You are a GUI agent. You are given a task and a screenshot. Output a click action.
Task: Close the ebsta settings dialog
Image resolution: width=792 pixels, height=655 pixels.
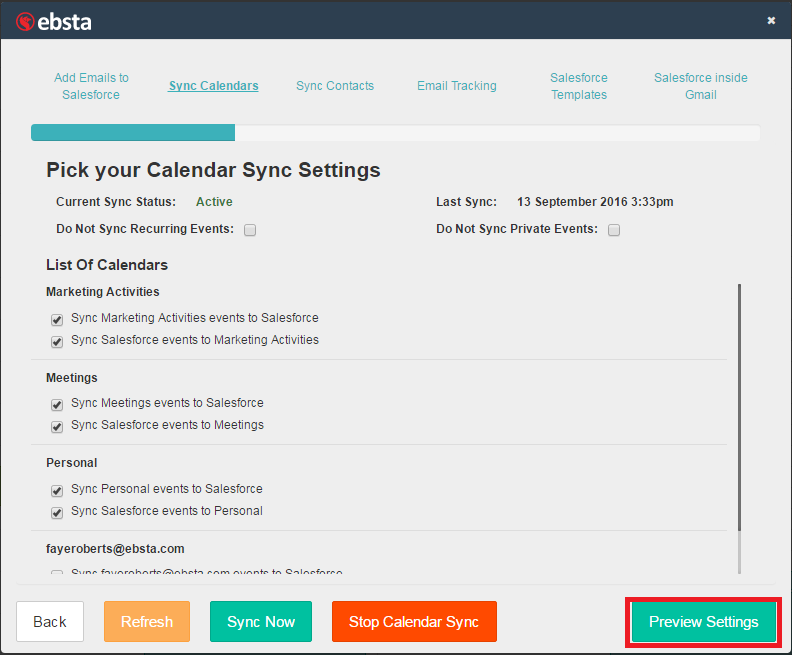point(771,20)
